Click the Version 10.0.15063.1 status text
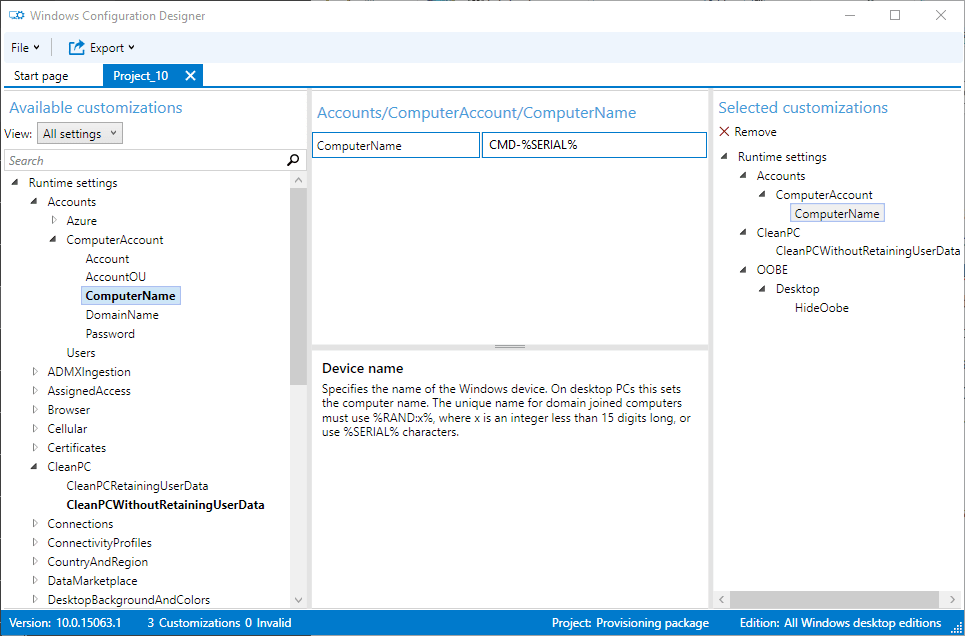965x636 pixels. (65, 623)
